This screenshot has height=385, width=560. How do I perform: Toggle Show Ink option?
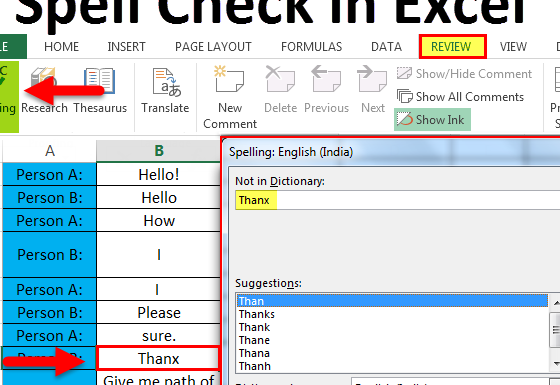[432, 120]
